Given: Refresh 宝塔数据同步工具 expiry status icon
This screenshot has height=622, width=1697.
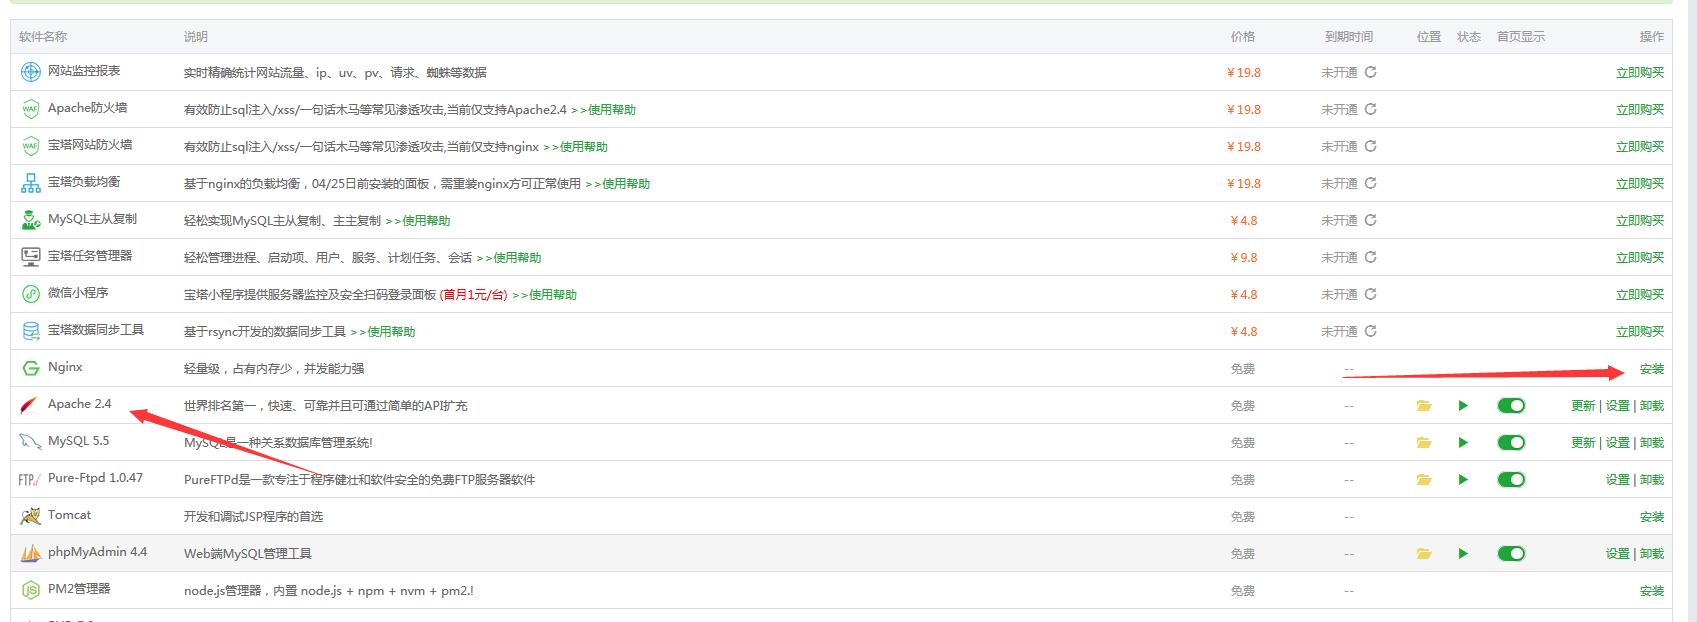Looking at the screenshot, I should pyautogui.click(x=1371, y=331).
